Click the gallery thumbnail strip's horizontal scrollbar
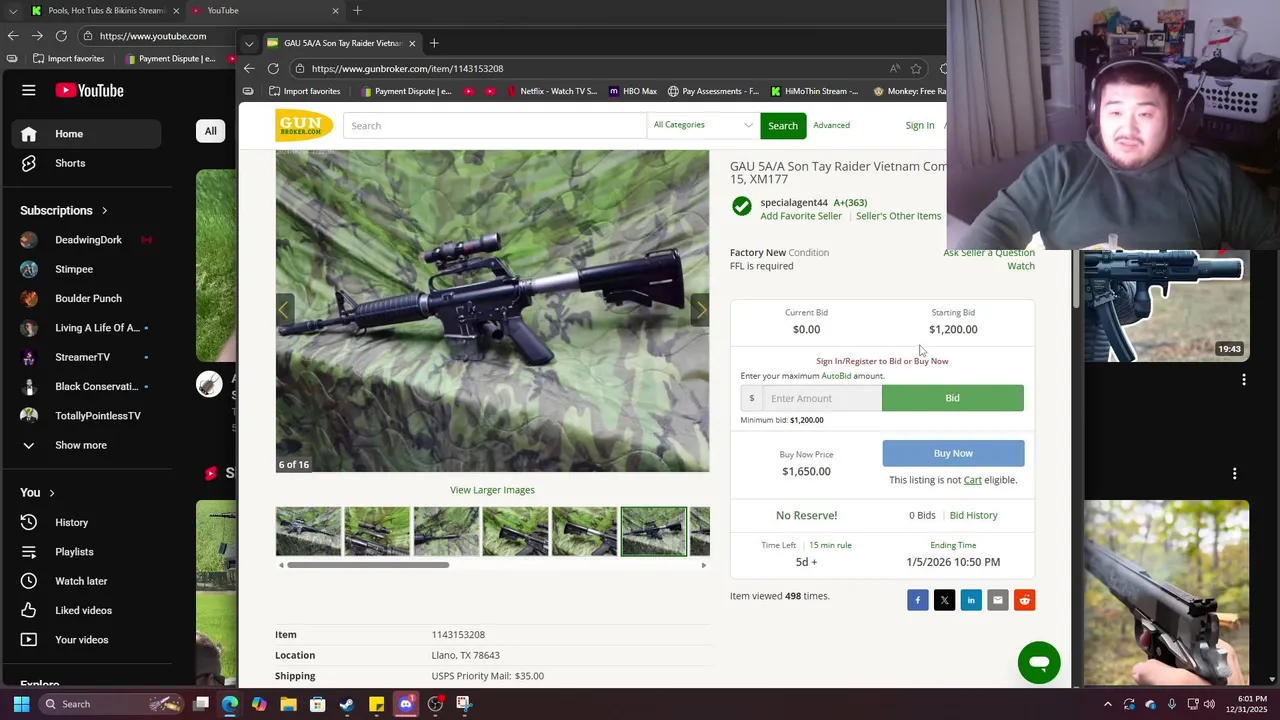This screenshot has width=1280, height=720. (369, 565)
